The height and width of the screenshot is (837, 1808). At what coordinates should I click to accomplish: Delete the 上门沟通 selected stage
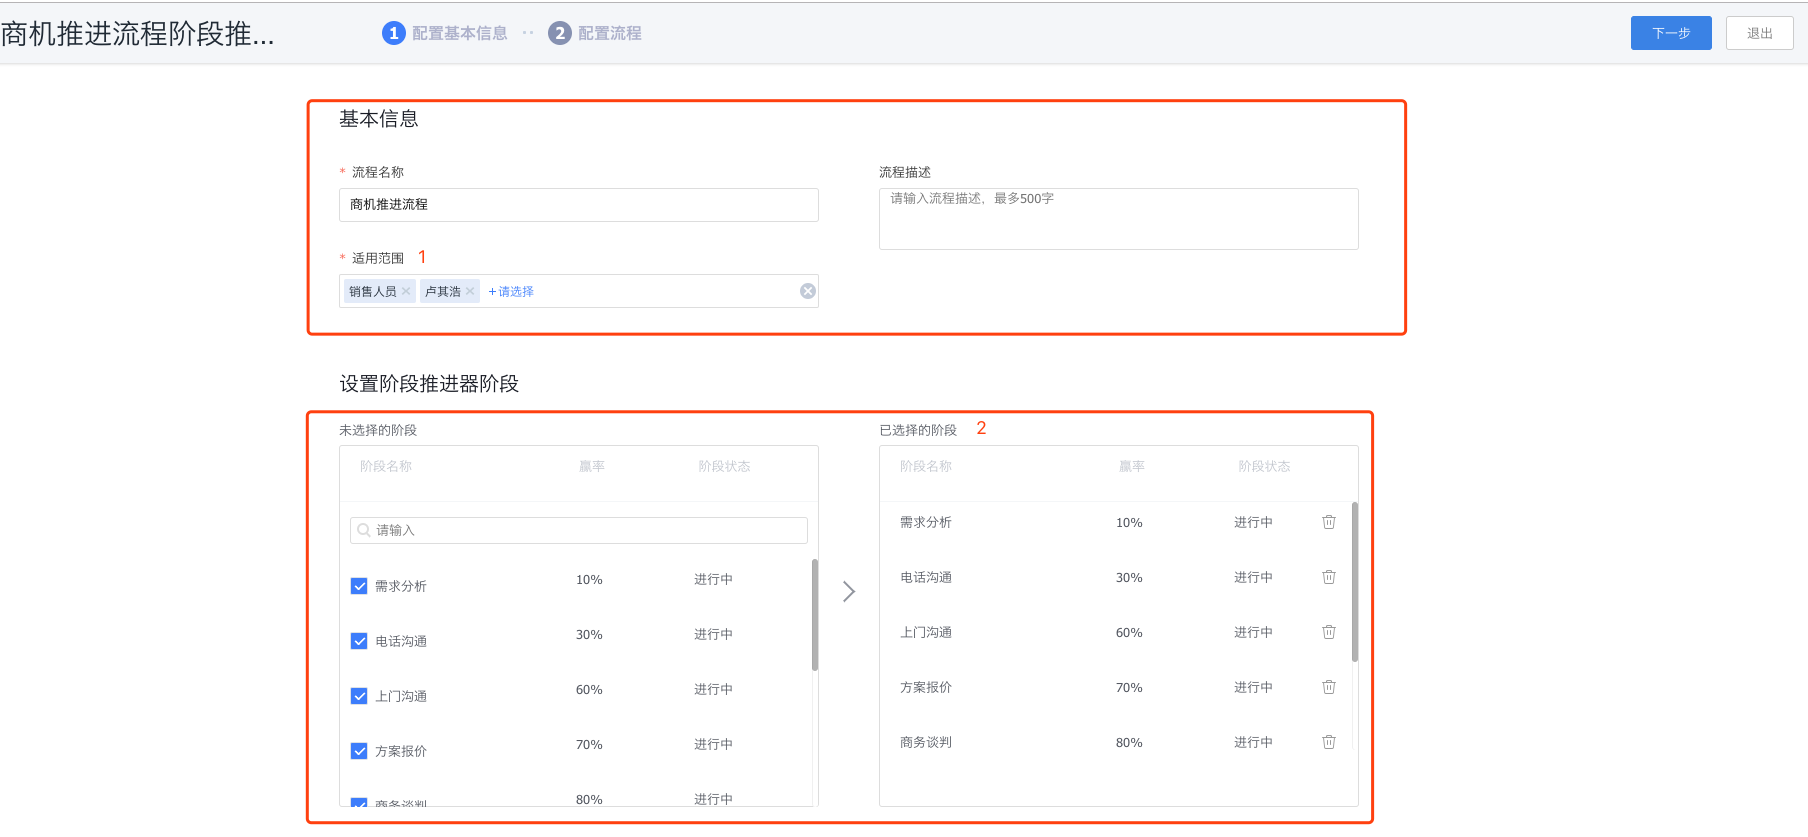pyautogui.click(x=1329, y=632)
